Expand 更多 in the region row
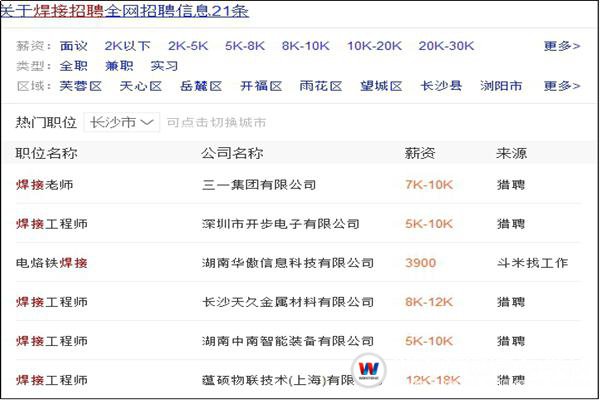This screenshot has height=400, width=600. click(x=561, y=86)
